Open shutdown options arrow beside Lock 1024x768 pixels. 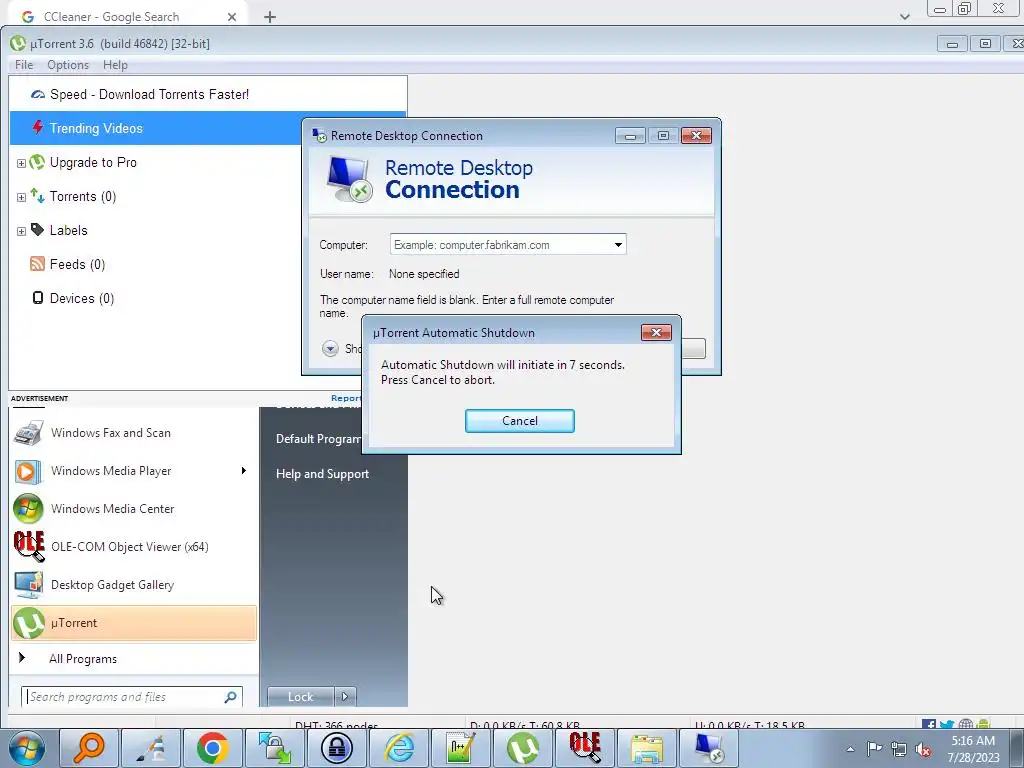click(345, 697)
